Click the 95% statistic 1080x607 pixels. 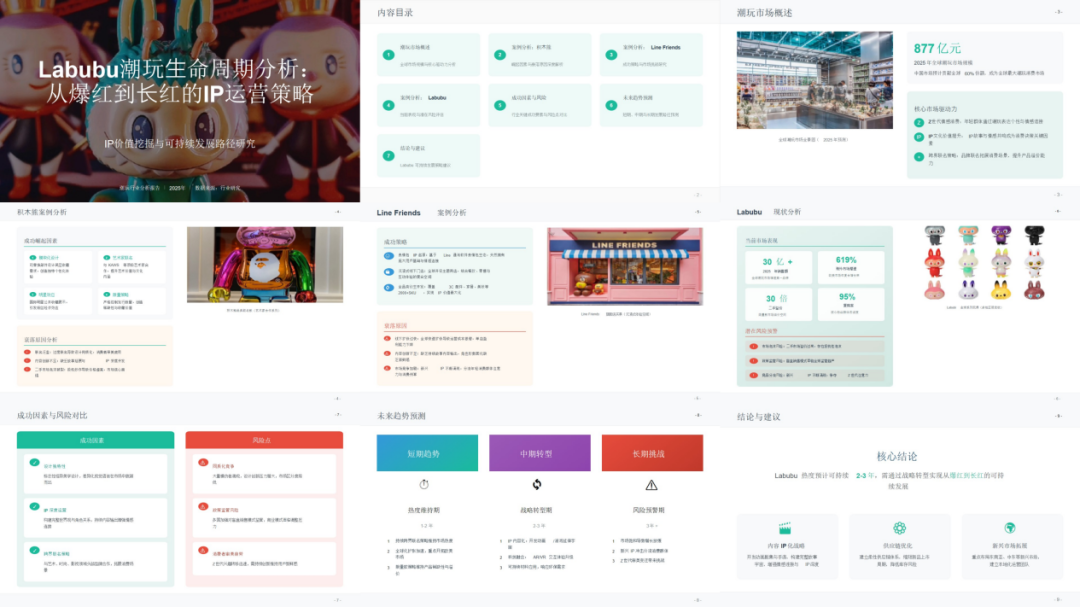(847, 297)
